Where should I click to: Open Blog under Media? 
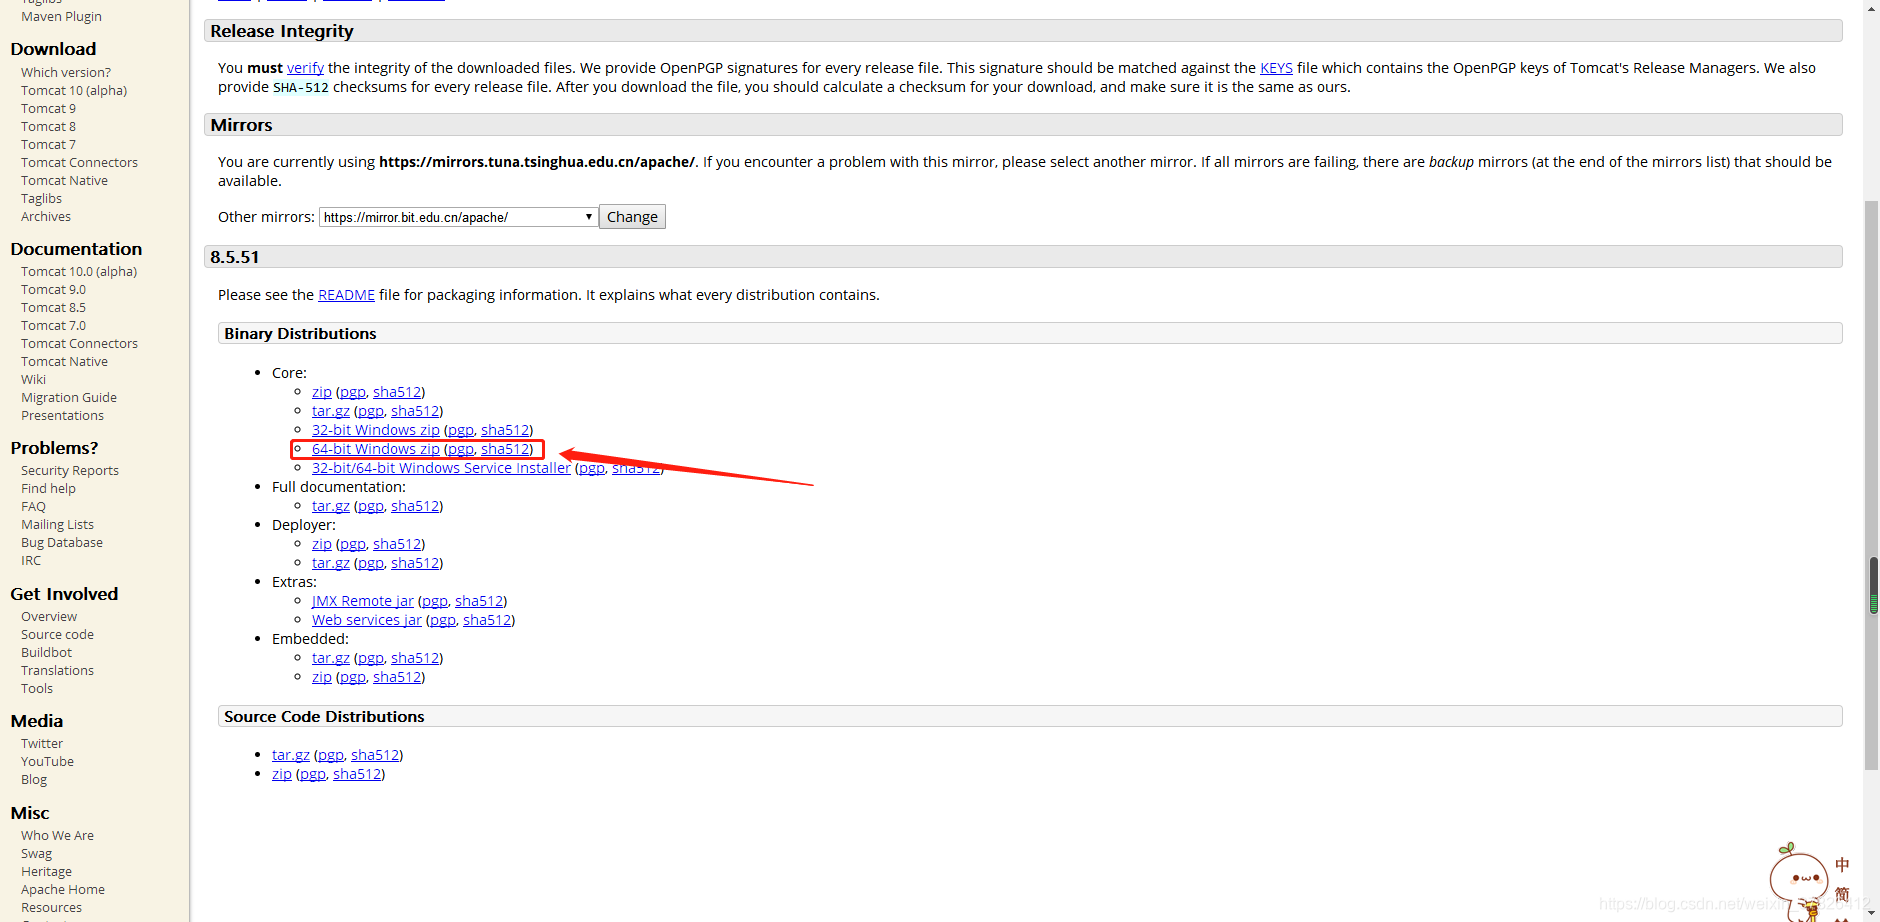pyautogui.click(x=34, y=779)
